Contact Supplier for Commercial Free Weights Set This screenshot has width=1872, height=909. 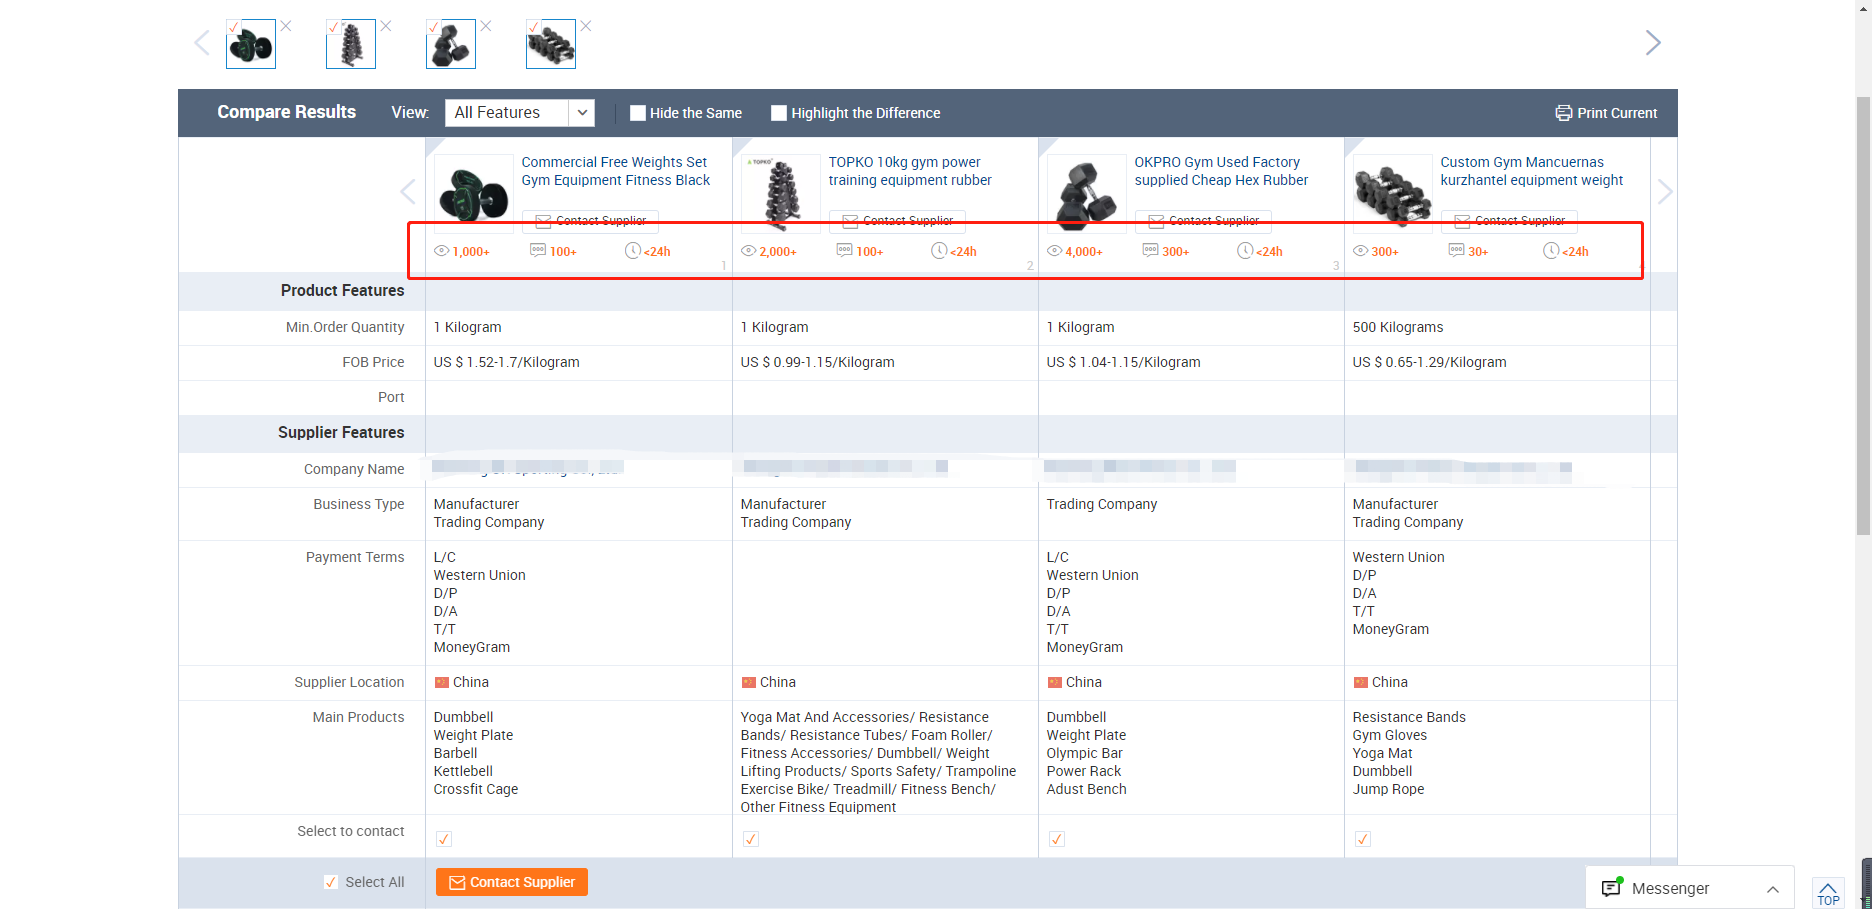point(590,221)
